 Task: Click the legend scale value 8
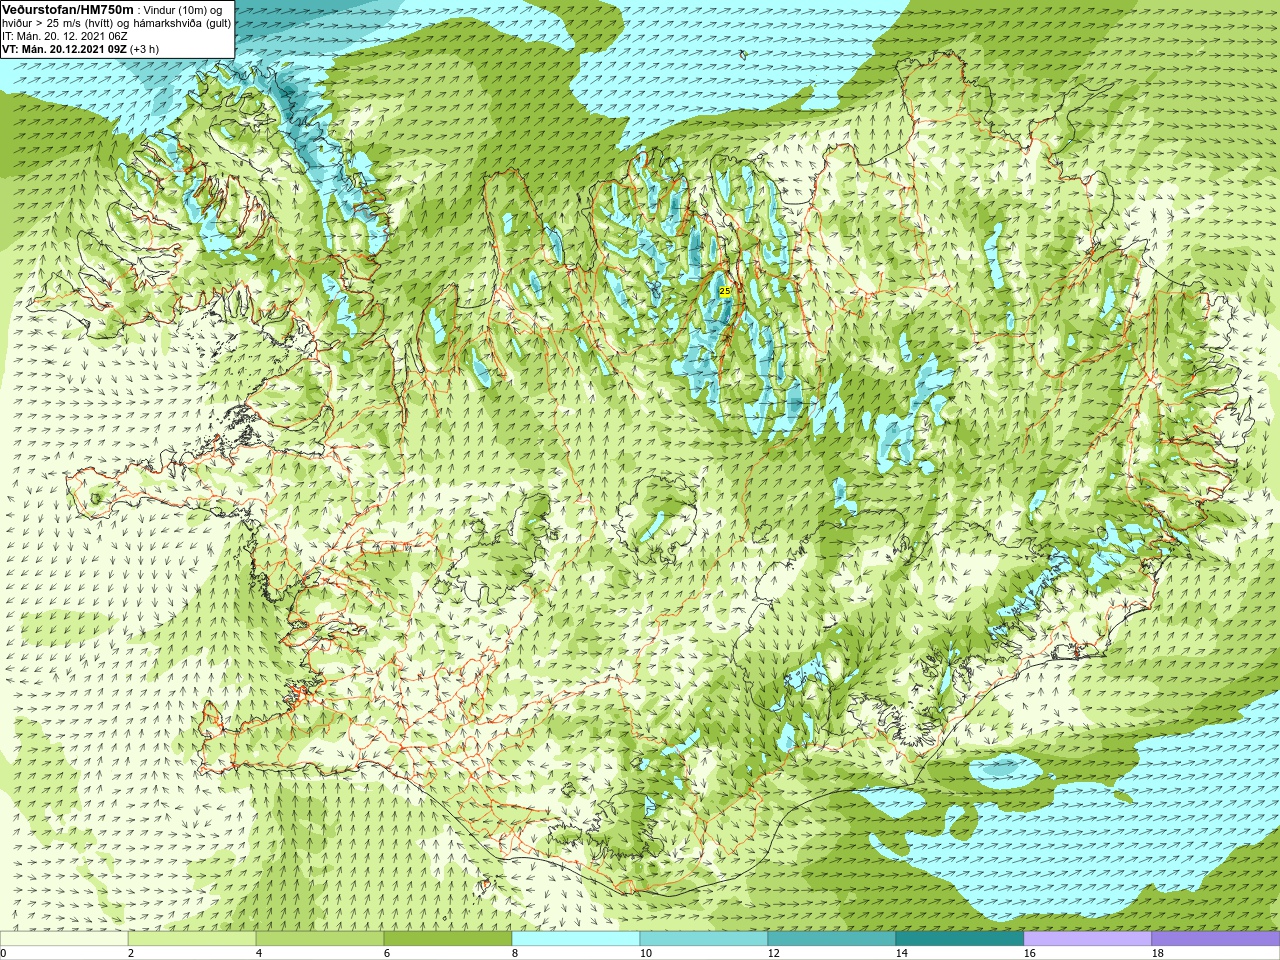coord(515,953)
